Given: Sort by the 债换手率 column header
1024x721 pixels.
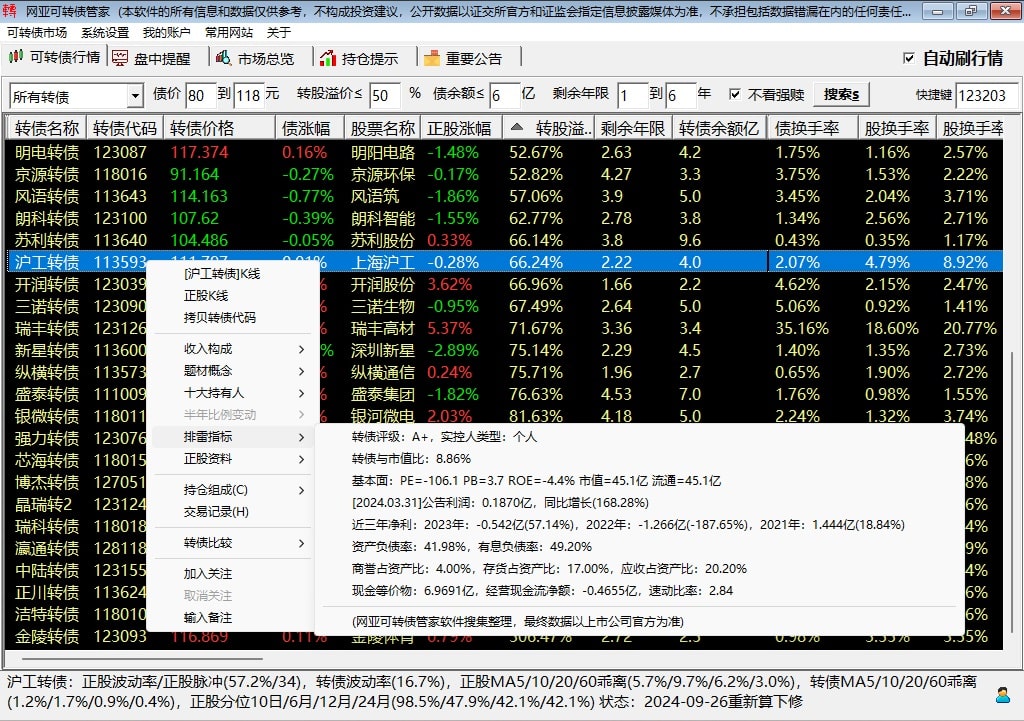Looking at the screenshot, I should click(812, 128).
